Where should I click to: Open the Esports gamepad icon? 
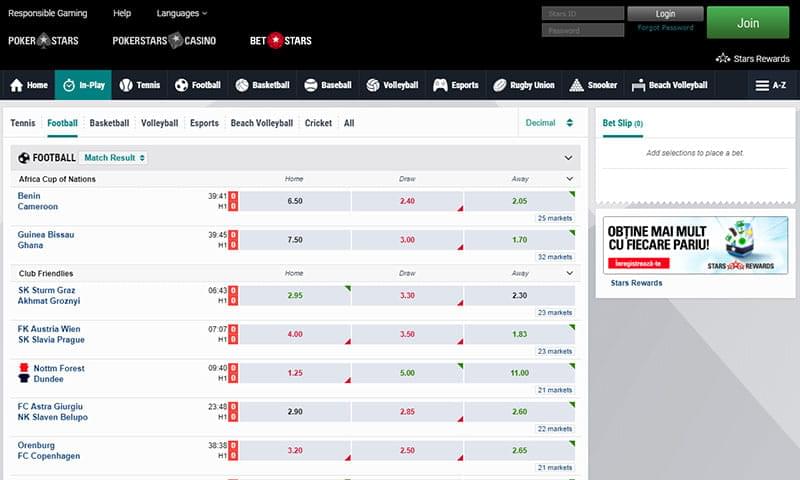click(x=440, y=85)
